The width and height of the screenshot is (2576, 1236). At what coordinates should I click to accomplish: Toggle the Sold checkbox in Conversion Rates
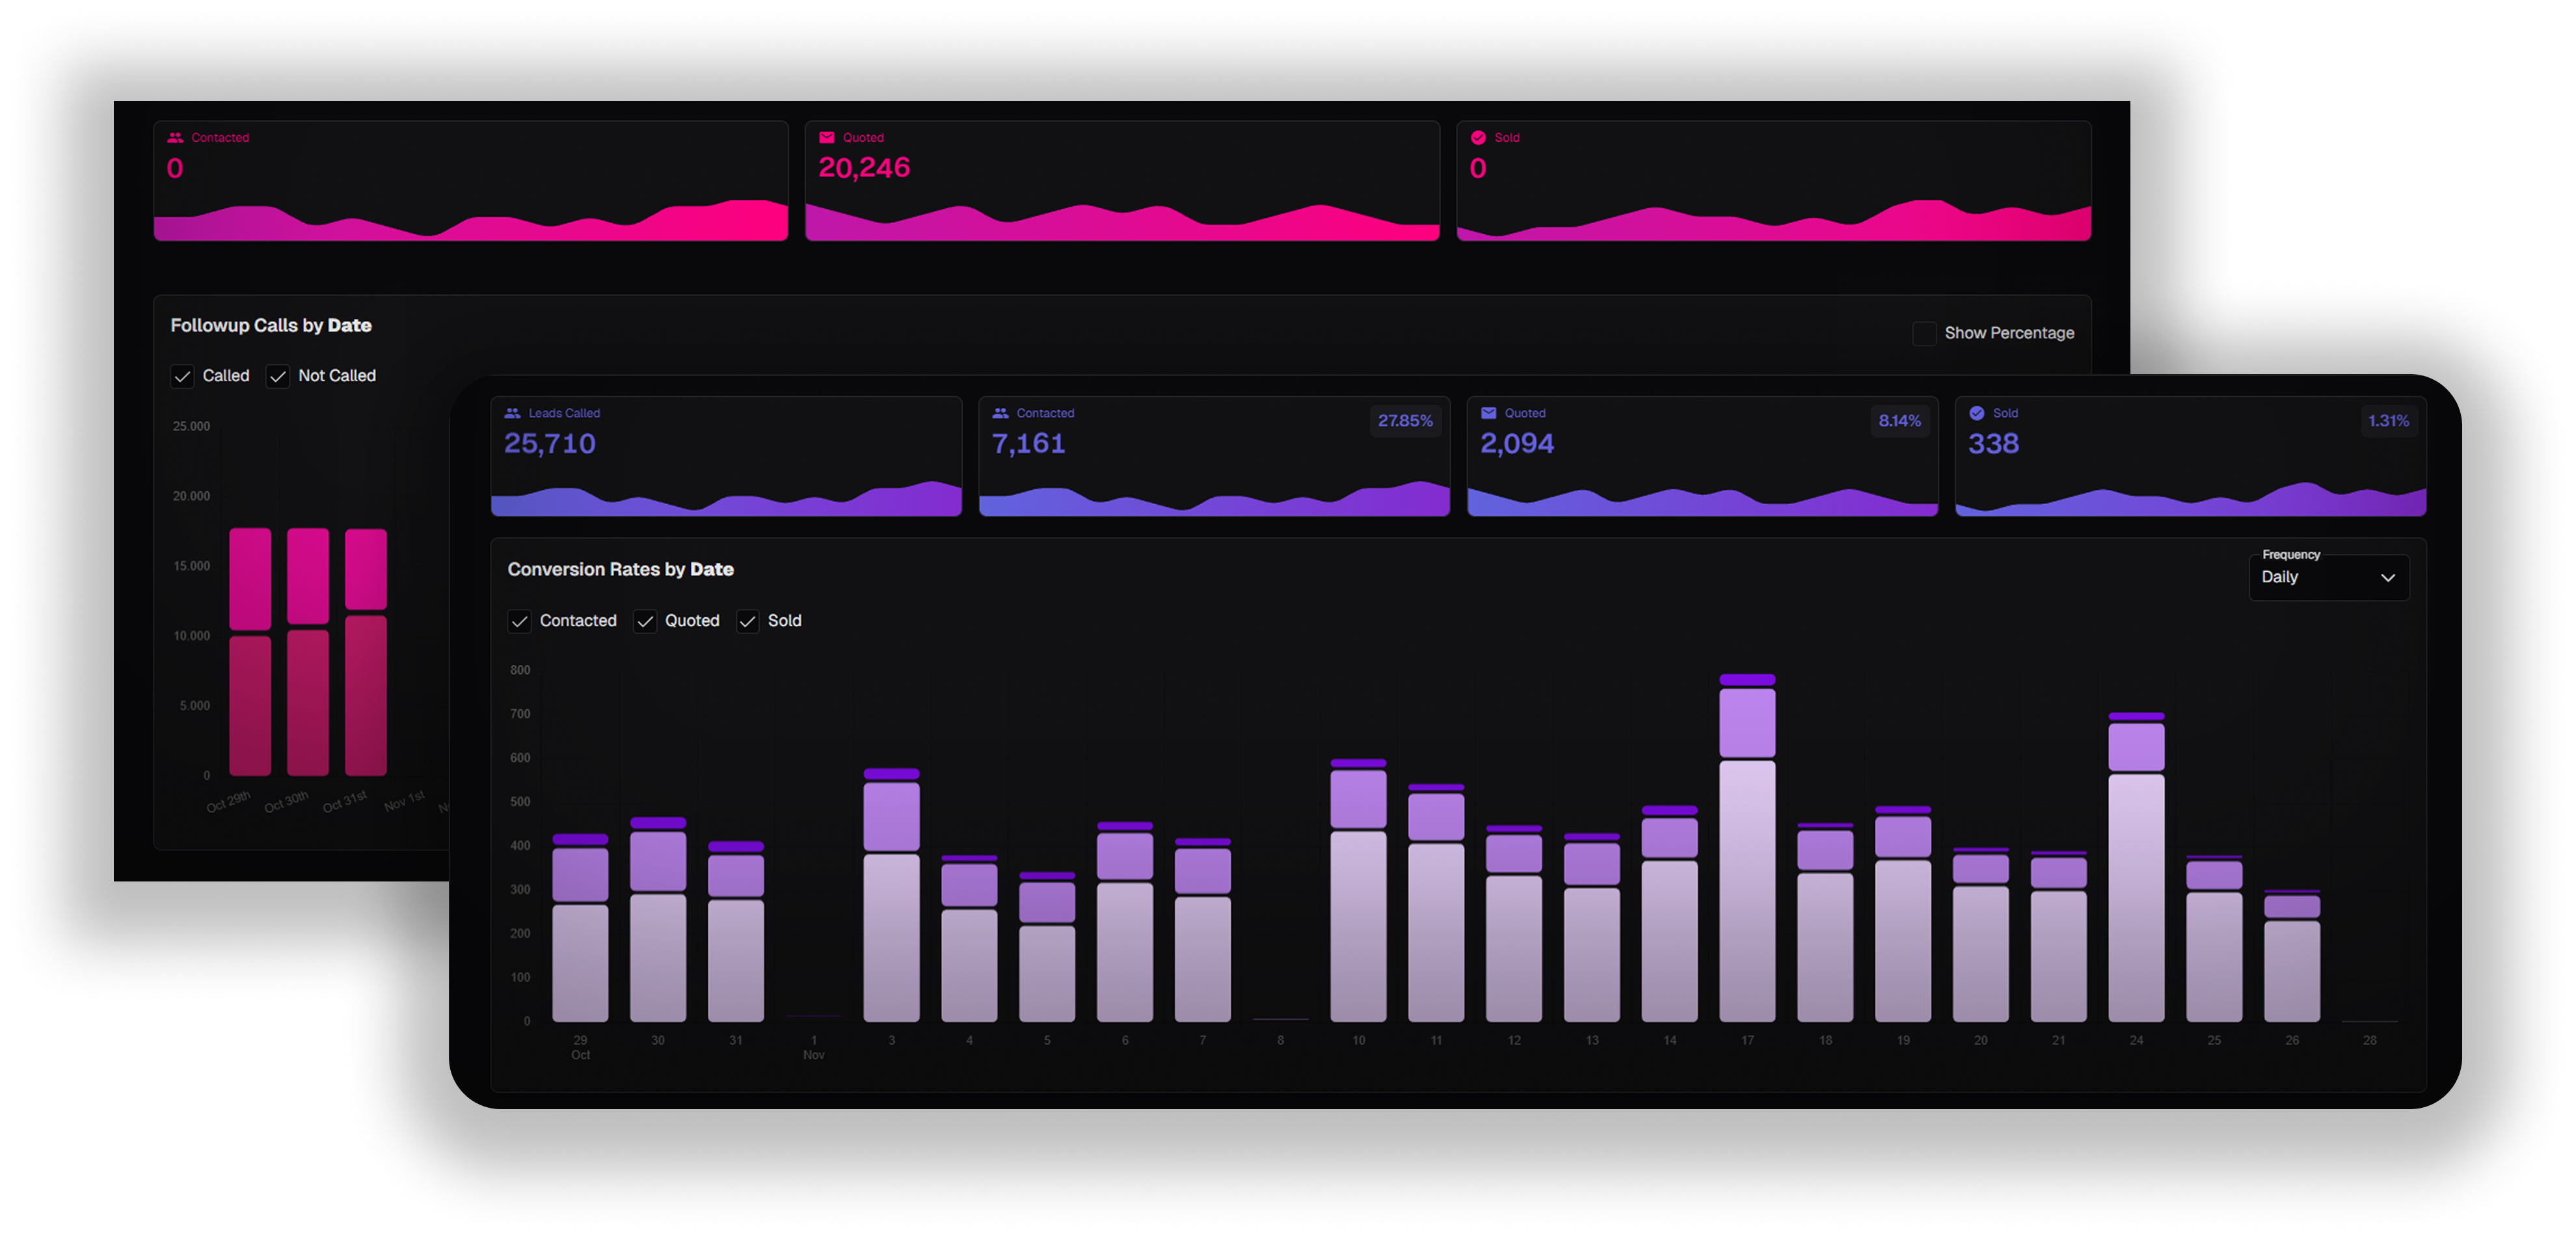click(x=747, y=621)
